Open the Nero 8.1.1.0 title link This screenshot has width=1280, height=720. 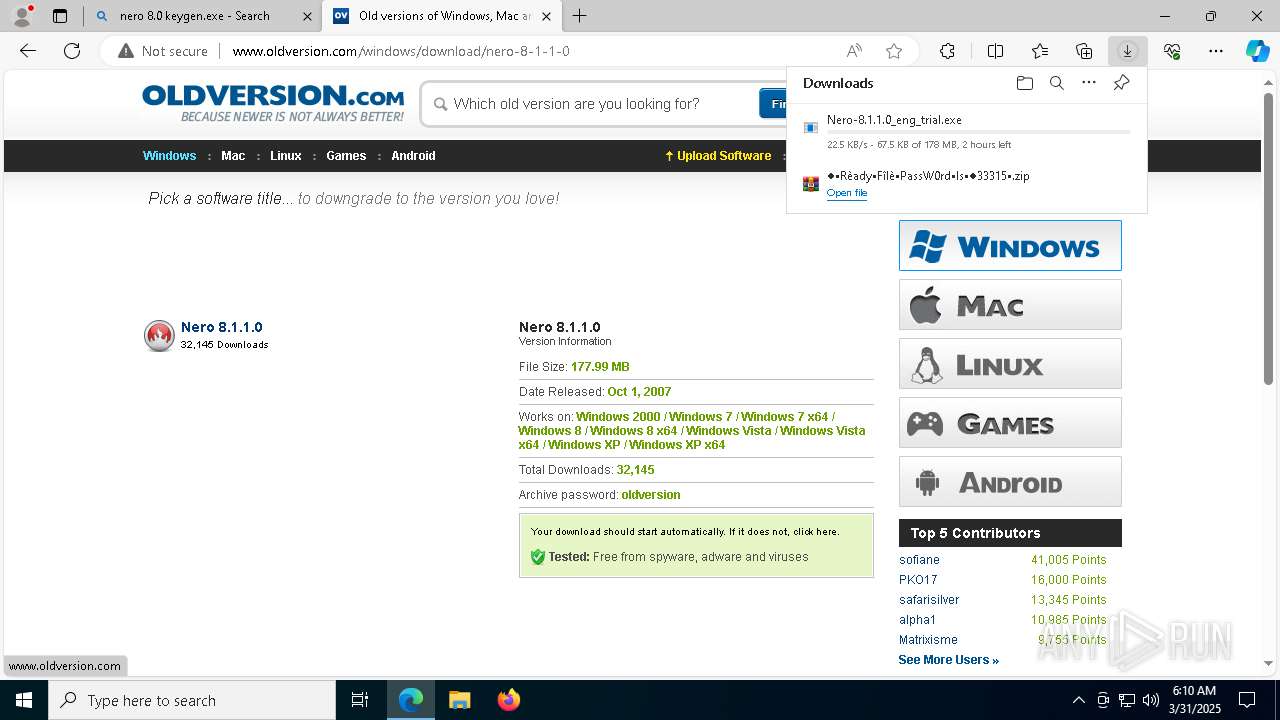coord(221,327)
